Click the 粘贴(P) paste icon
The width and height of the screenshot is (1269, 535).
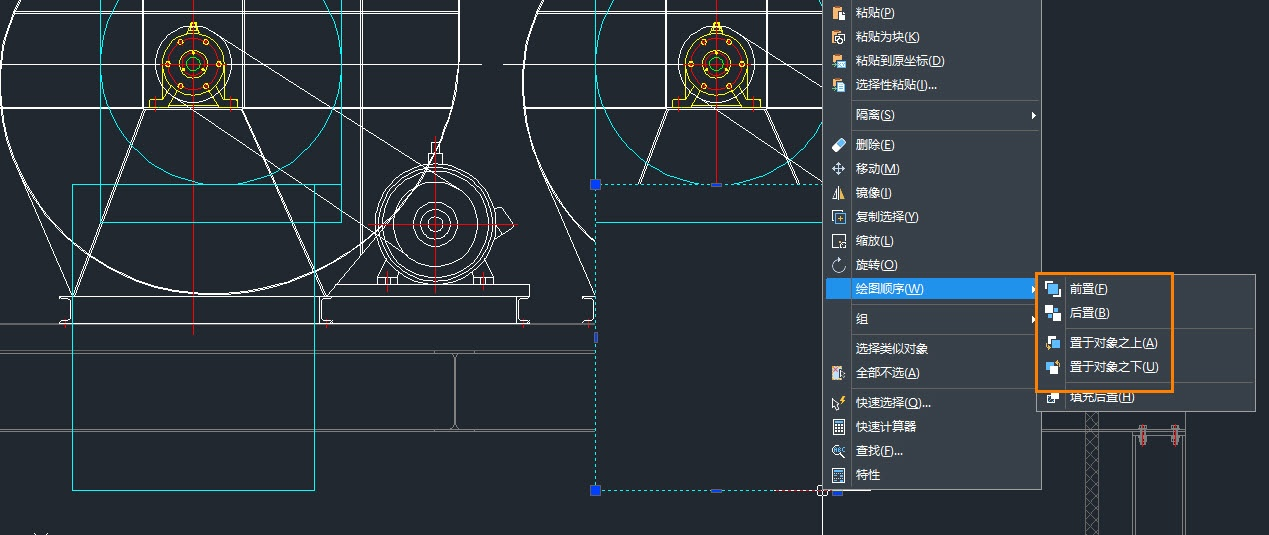(839, 13)
